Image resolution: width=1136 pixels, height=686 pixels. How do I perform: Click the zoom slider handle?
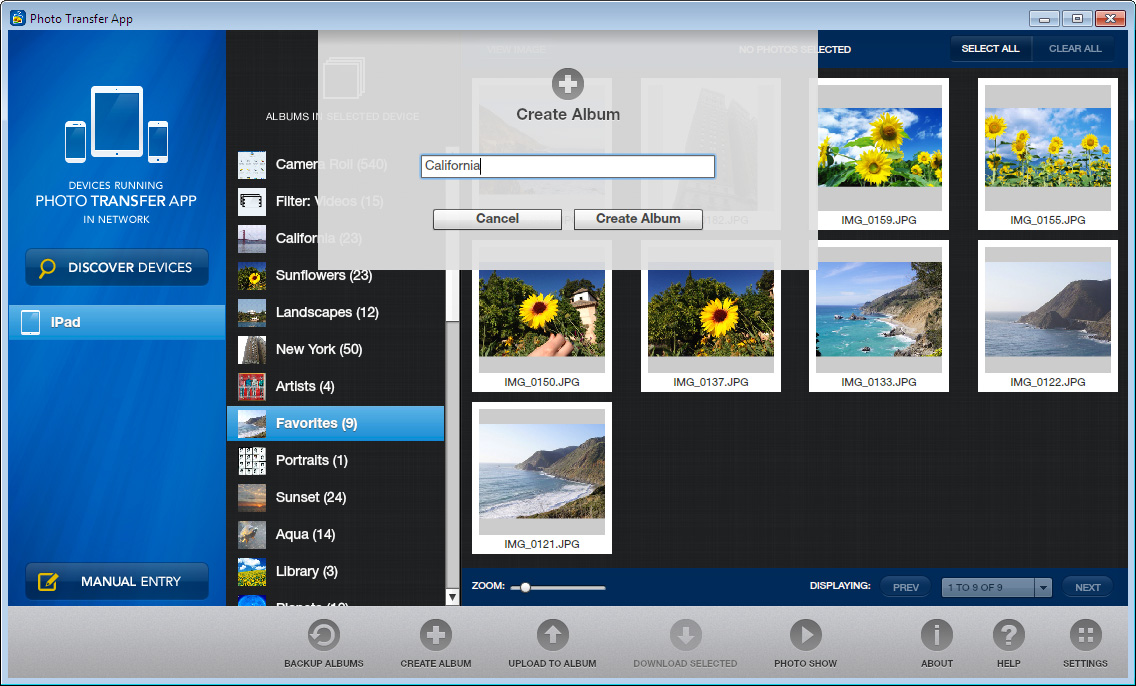click(525, 587)
